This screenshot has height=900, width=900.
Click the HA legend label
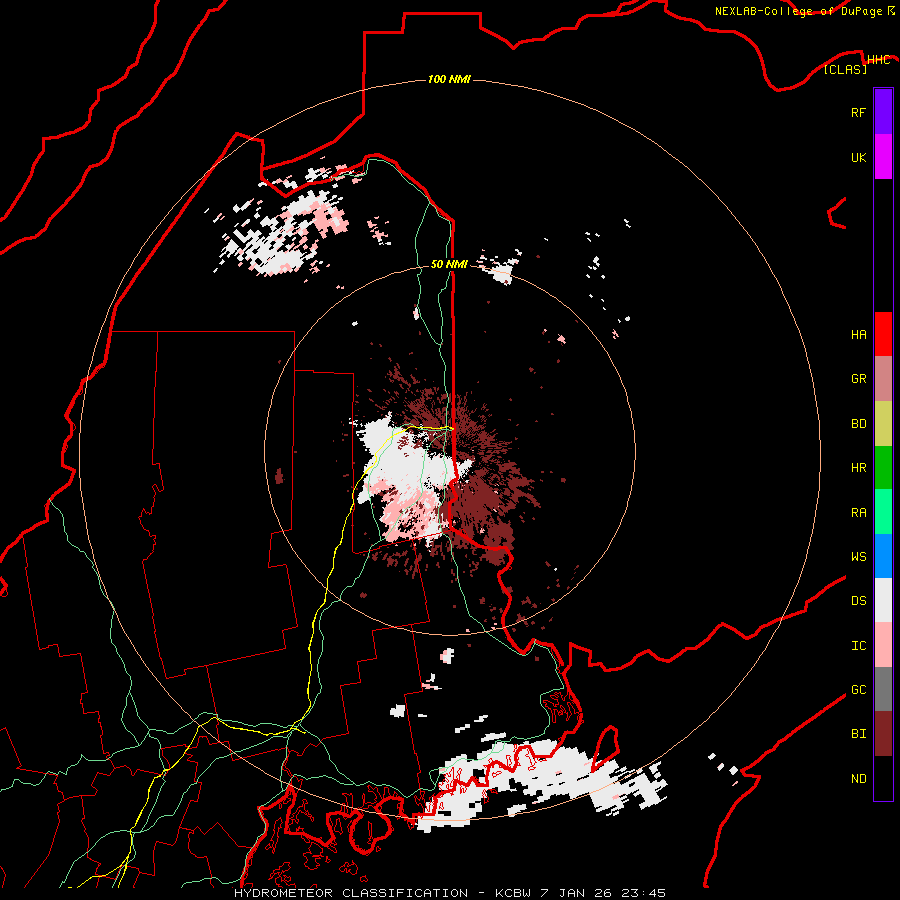858,335
